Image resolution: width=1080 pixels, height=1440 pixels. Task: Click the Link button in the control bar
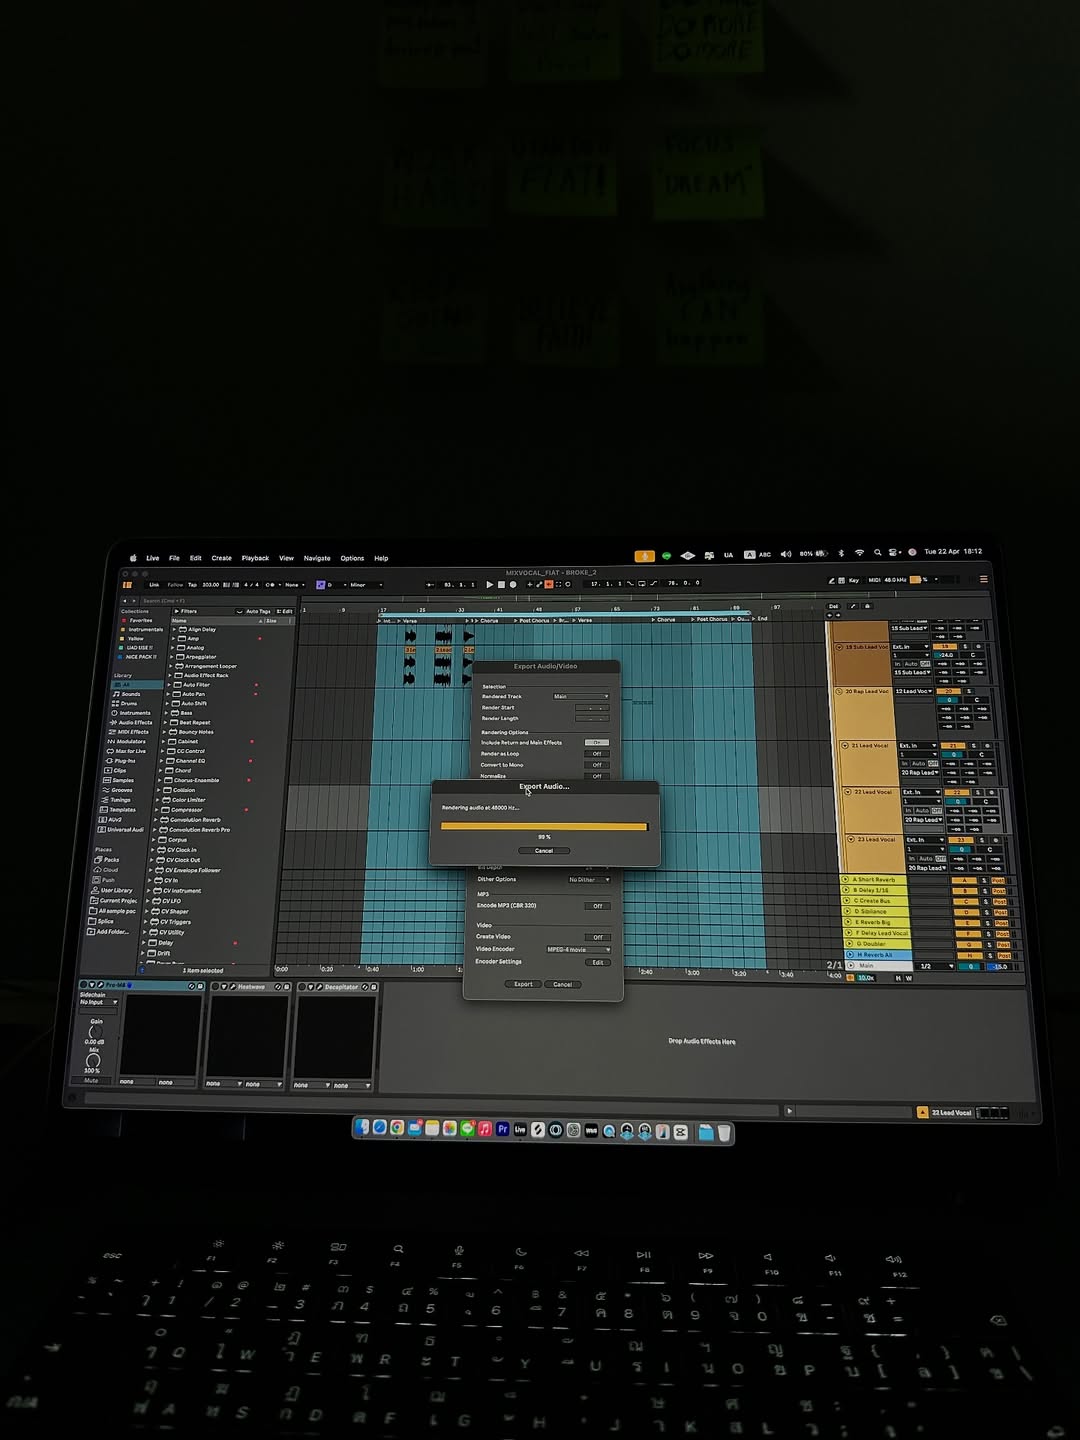pos(154,585)
